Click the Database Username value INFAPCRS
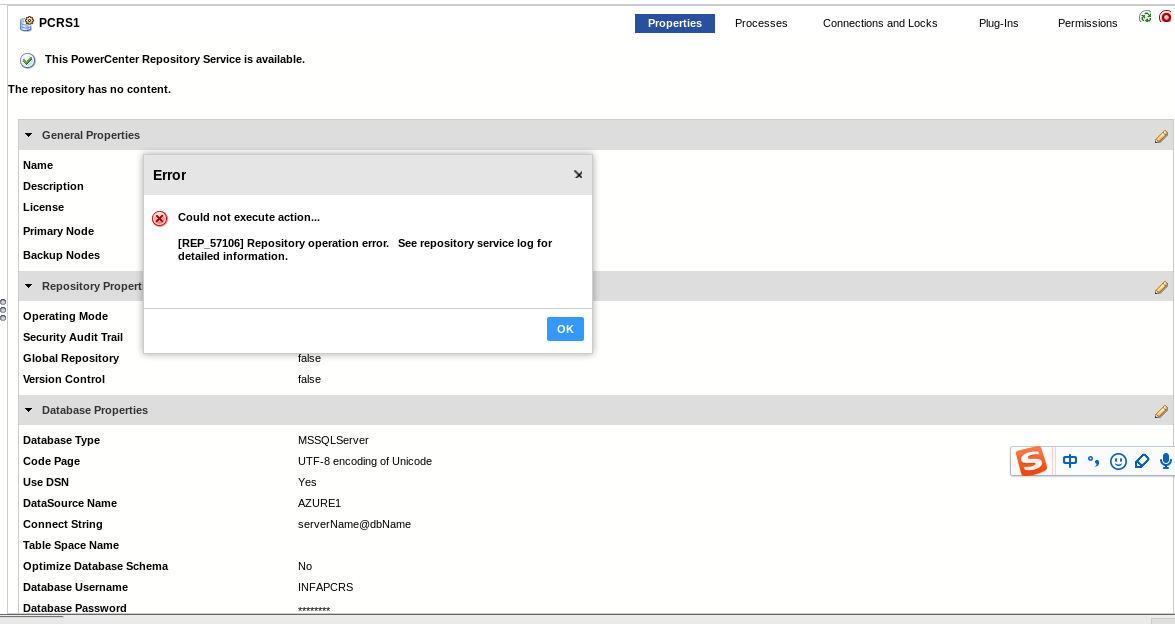The width and height of the screenshot is (1175, 624). point(325,587)
